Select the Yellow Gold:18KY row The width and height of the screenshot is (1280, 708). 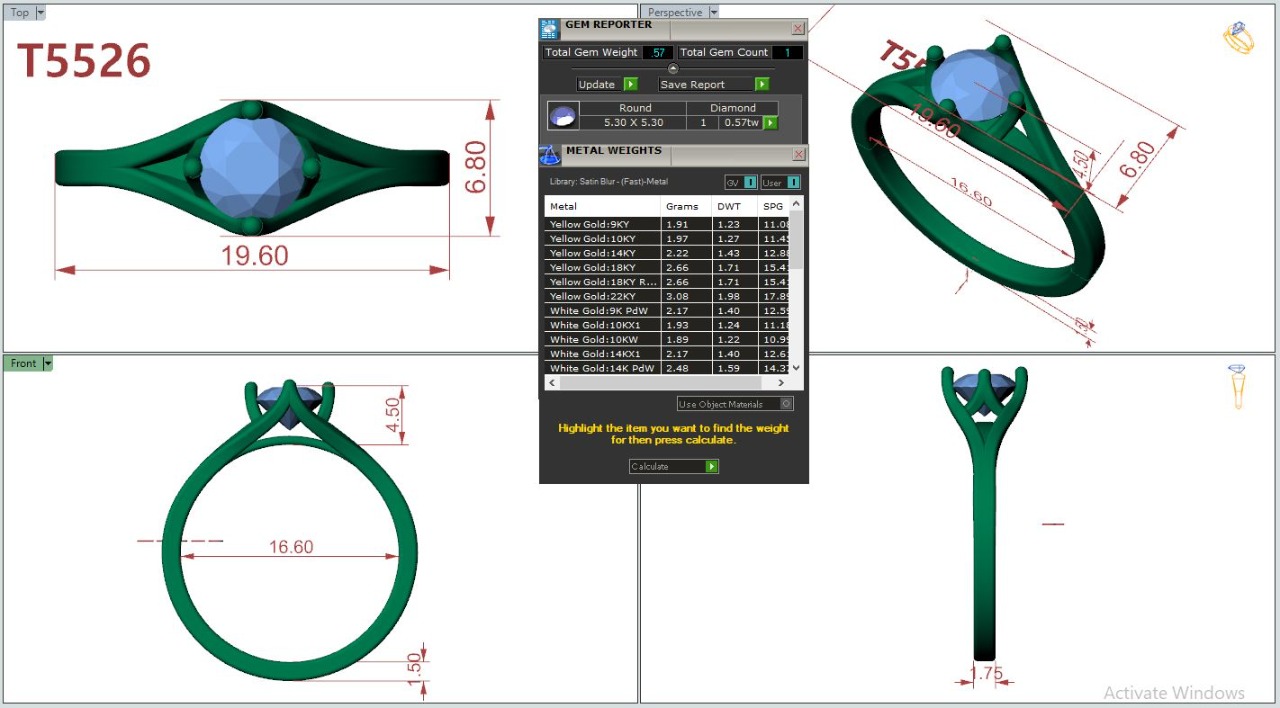[602, 268]
